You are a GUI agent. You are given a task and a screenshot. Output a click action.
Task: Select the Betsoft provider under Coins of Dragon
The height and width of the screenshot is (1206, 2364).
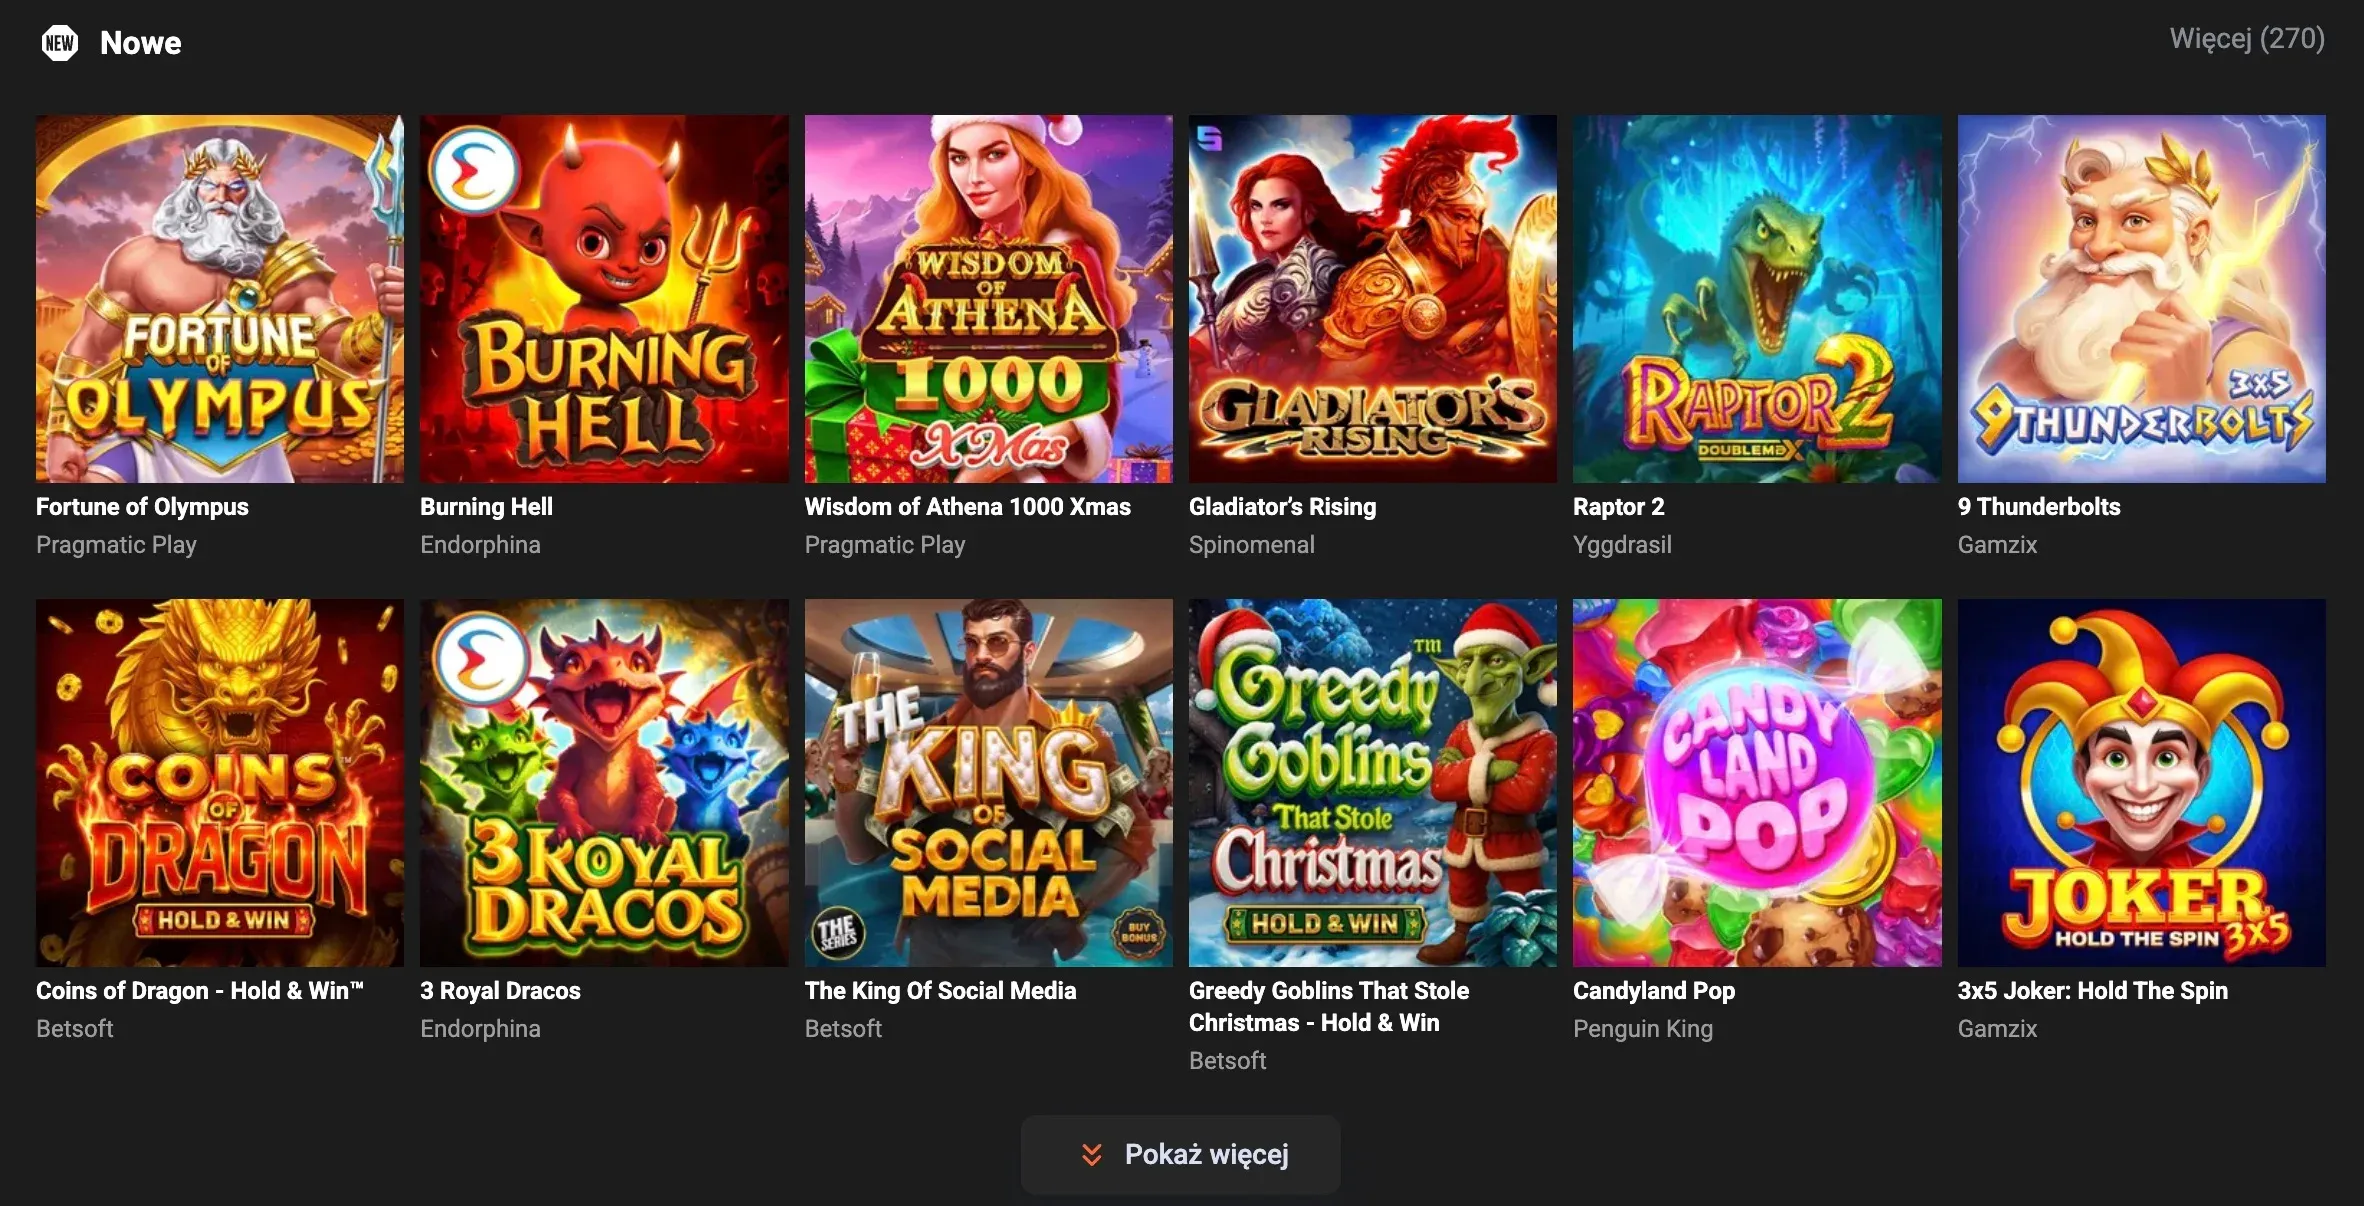74,1029
